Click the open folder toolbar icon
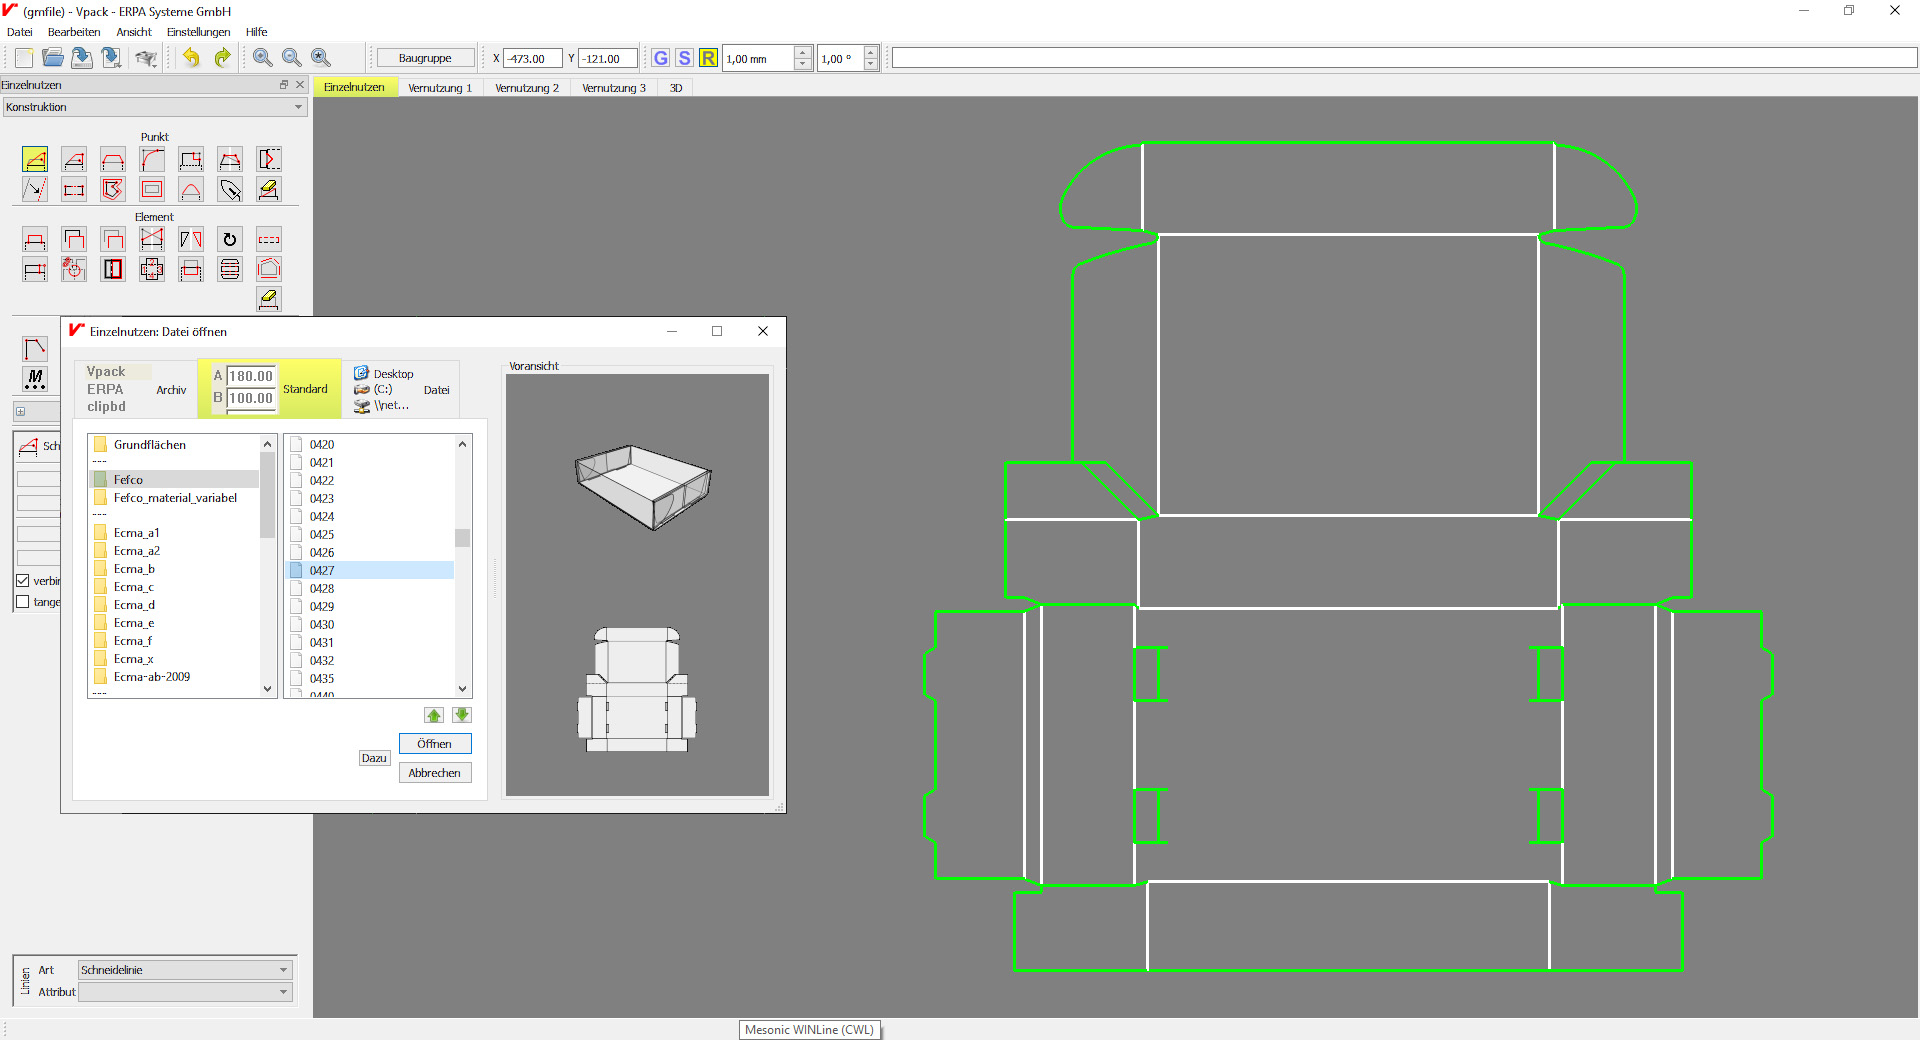Image resolution: width=1920 pixels, height=1040 pixels. point(53,58)
